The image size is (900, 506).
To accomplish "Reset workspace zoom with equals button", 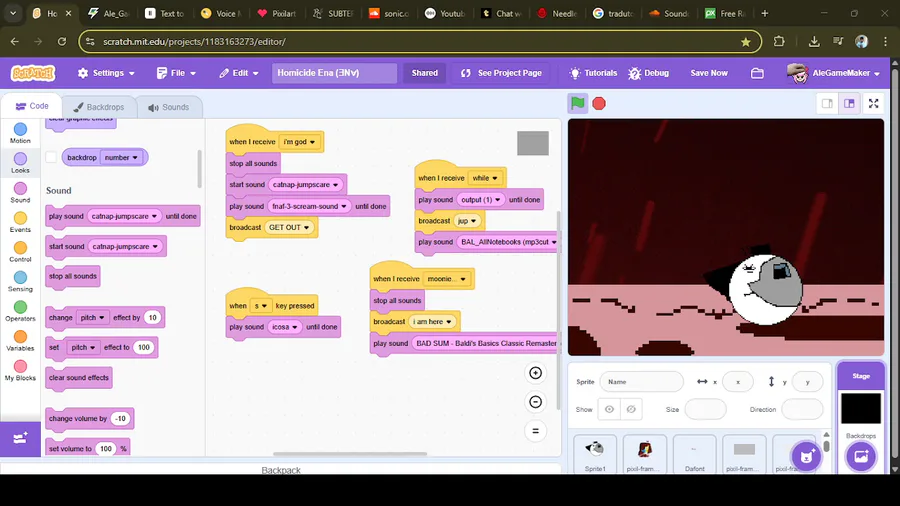I will click(x=535, y=431).
